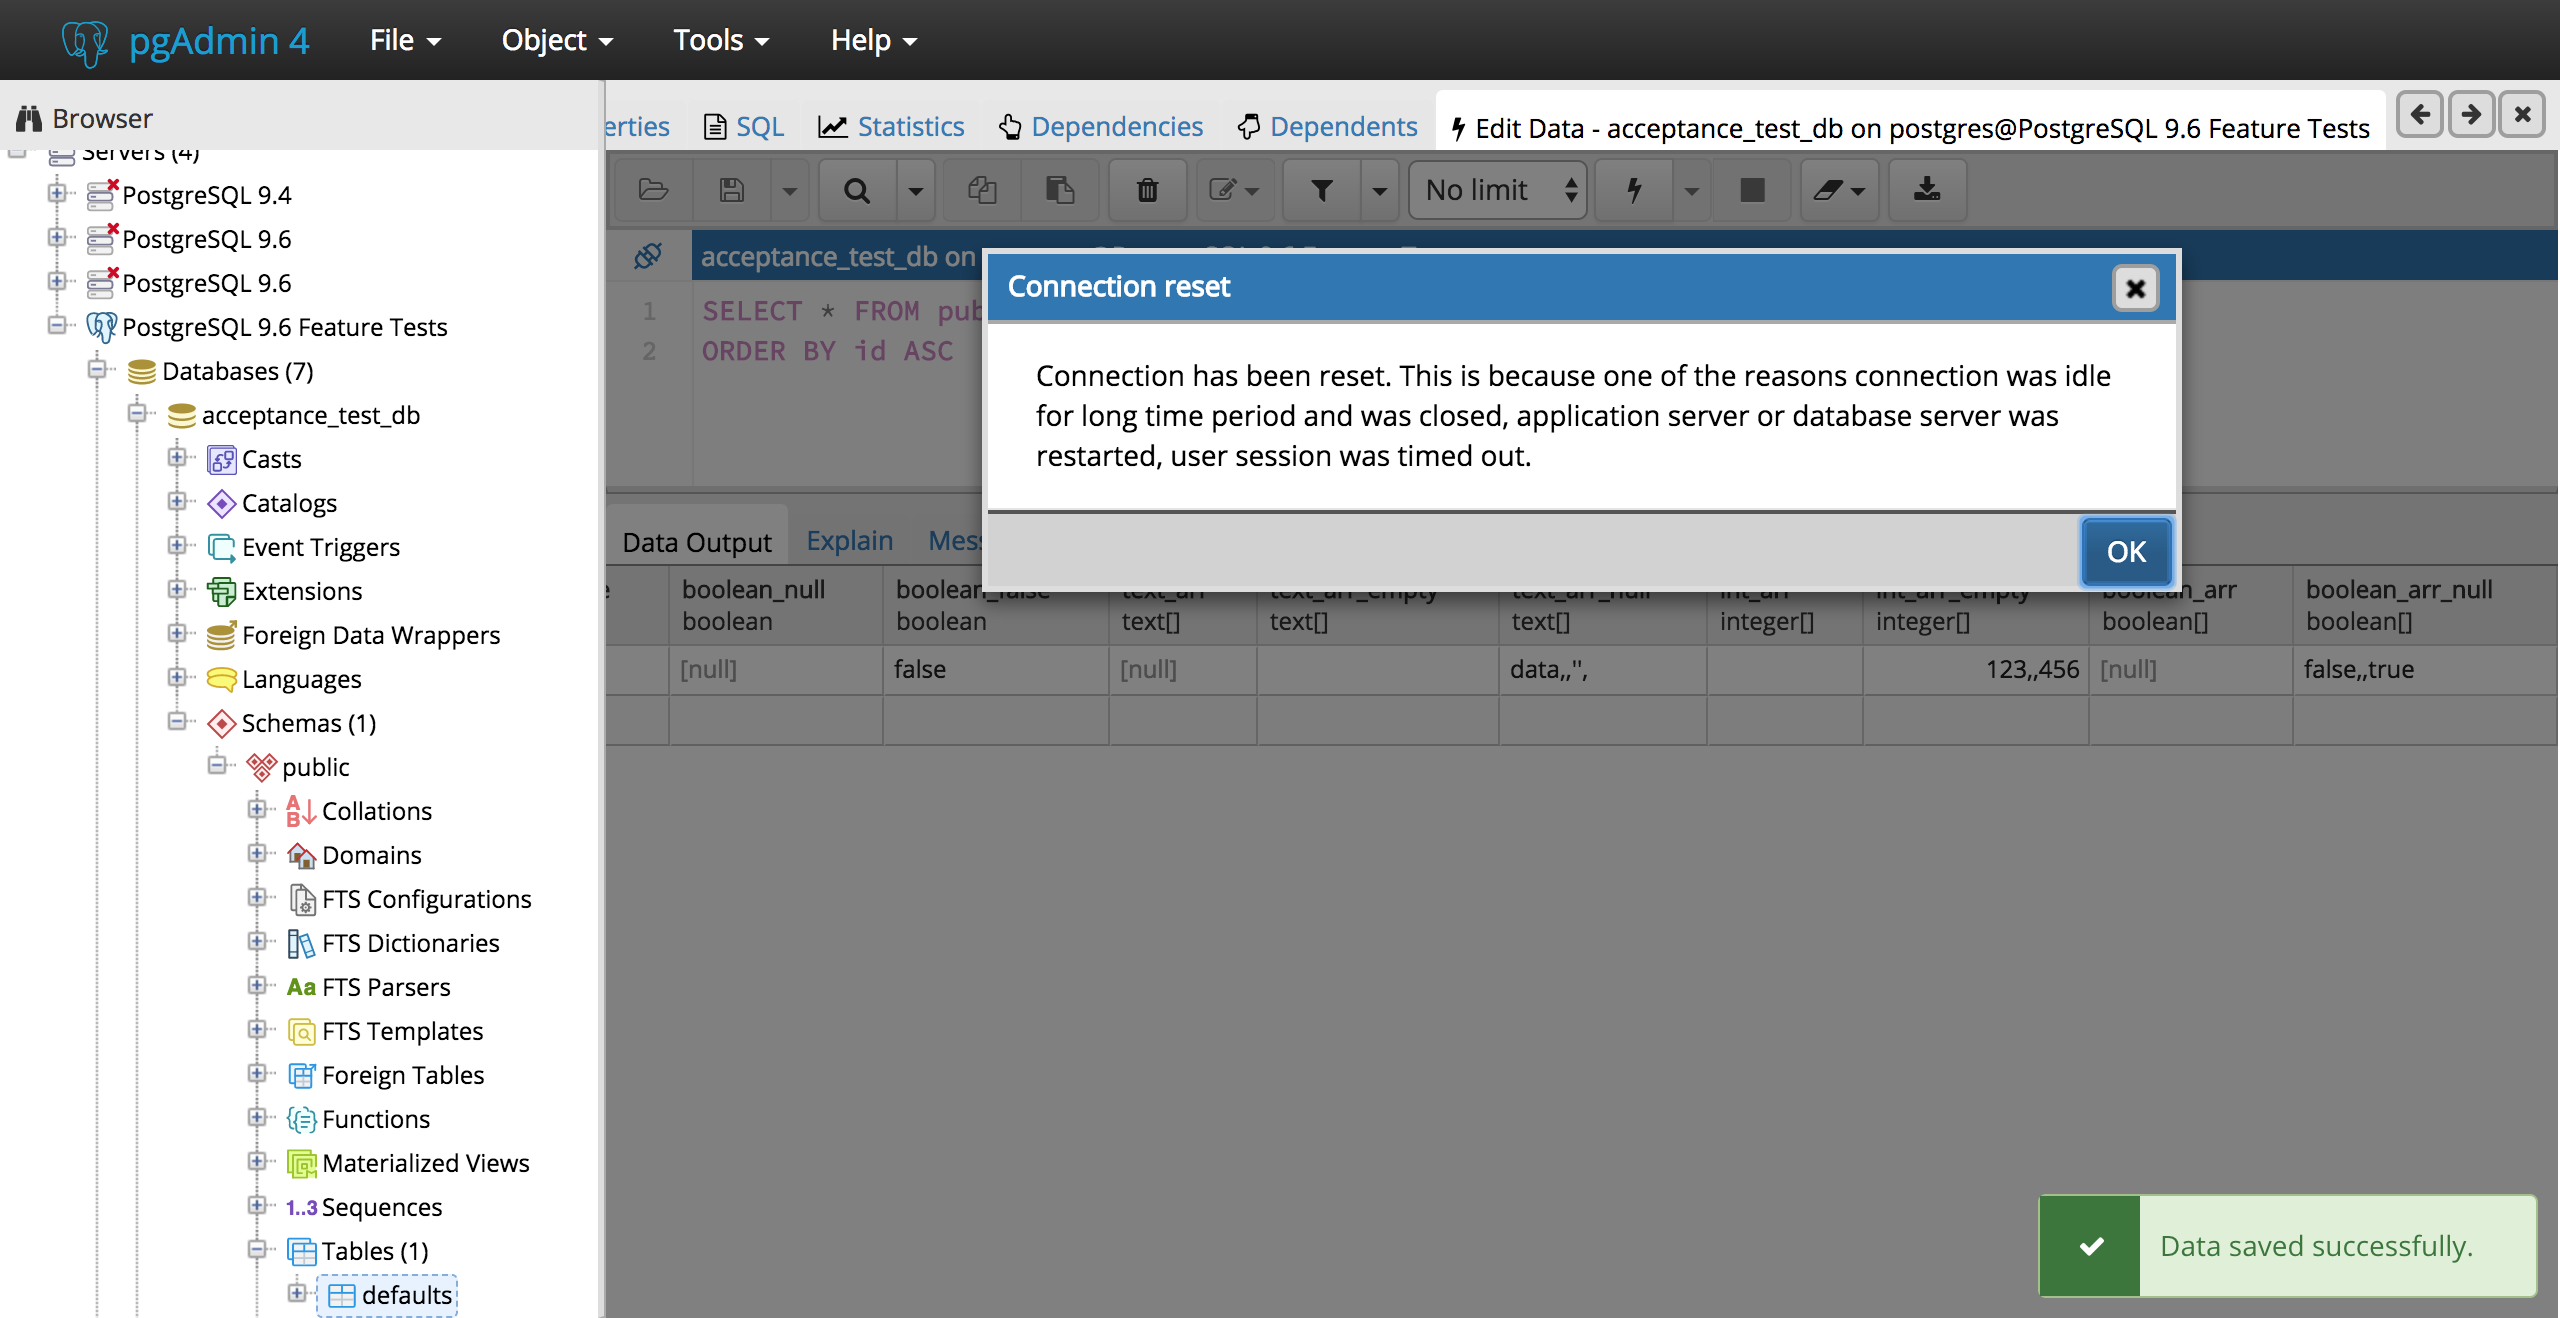The width and height of the screenshot is (2560, 1318).
Task: Click the Download query results icon
Action: pos(1926,190)
